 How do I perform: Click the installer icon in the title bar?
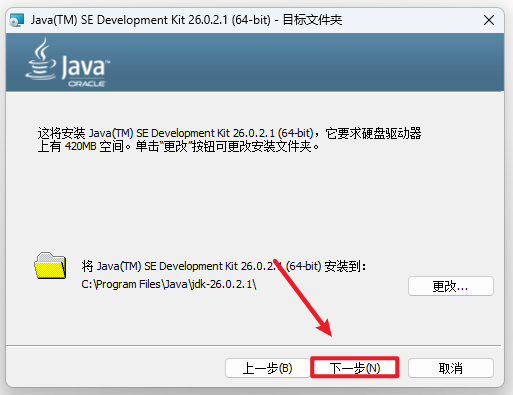point(17,20)
